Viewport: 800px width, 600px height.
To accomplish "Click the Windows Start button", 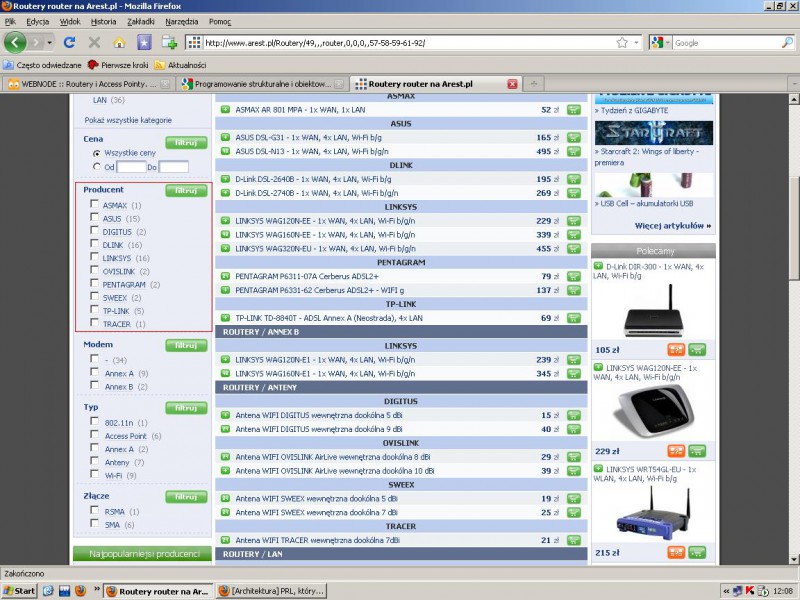I will tap(20, 591).
